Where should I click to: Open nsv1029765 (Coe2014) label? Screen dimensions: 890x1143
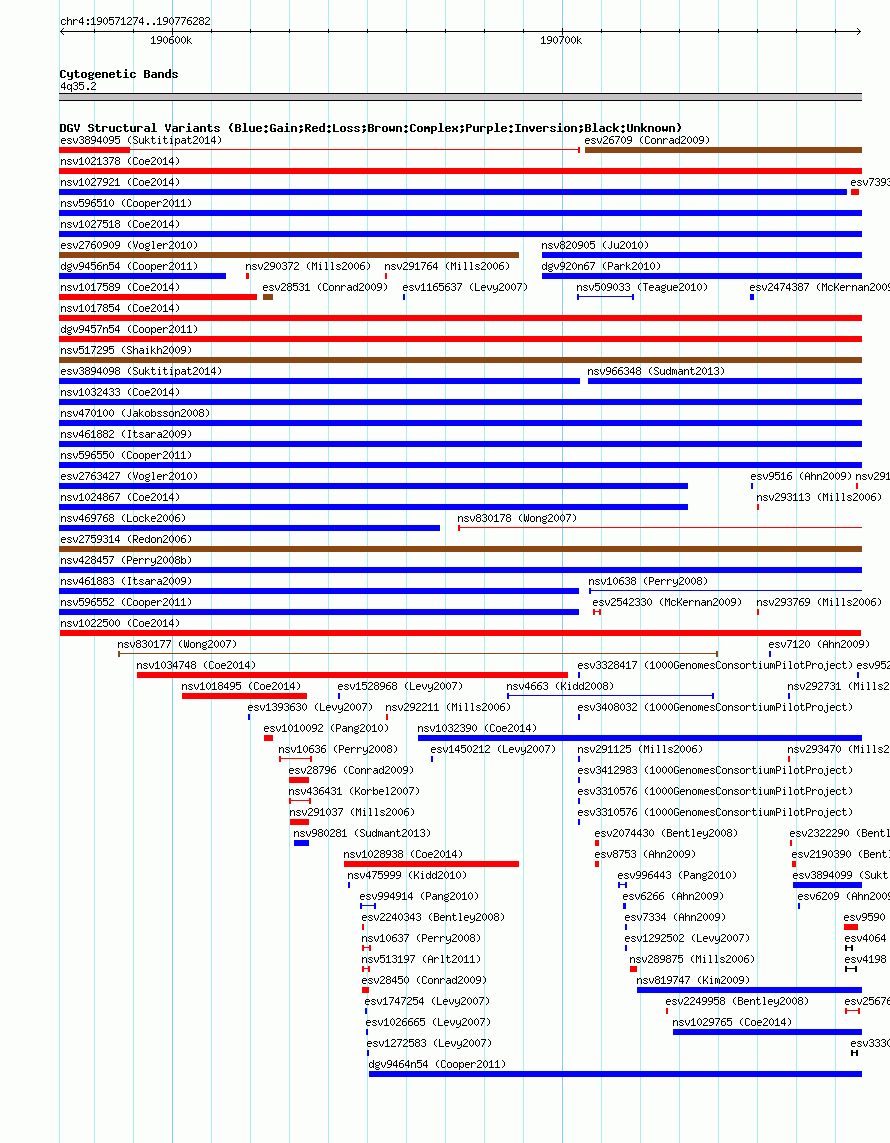pos(732,1023)
